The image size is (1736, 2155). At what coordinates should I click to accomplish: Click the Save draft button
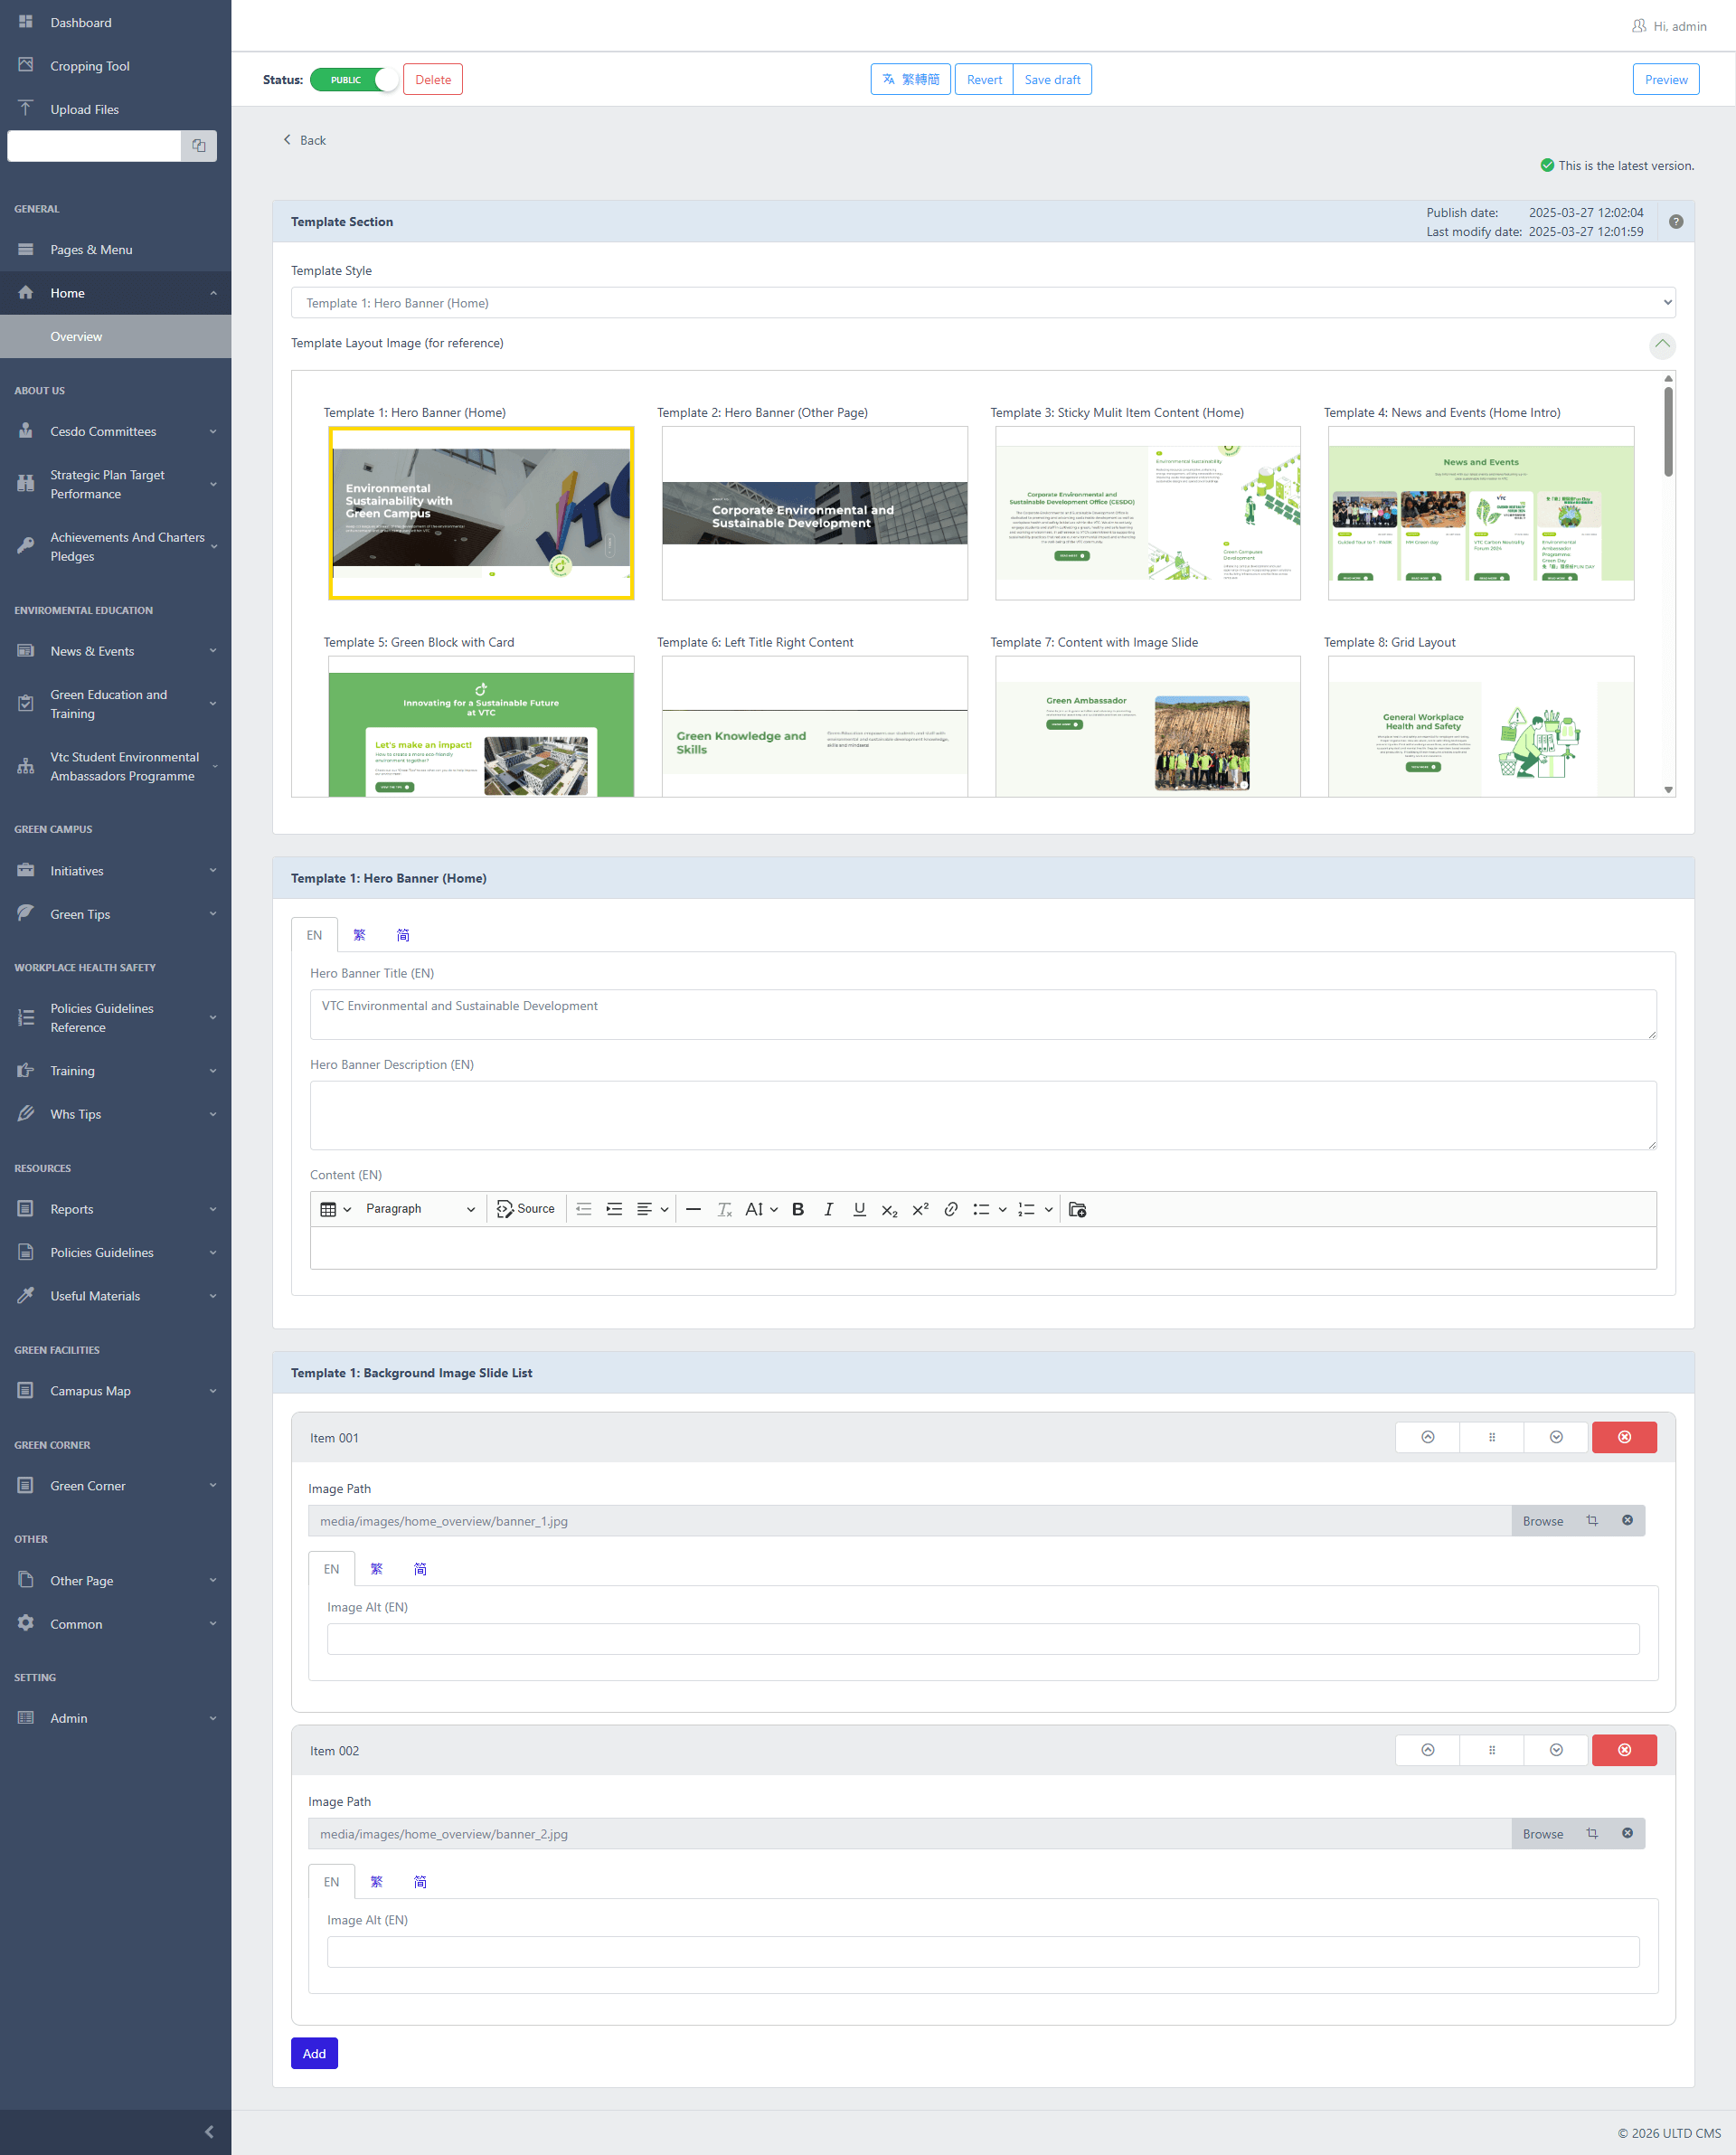click(1051, 80)
